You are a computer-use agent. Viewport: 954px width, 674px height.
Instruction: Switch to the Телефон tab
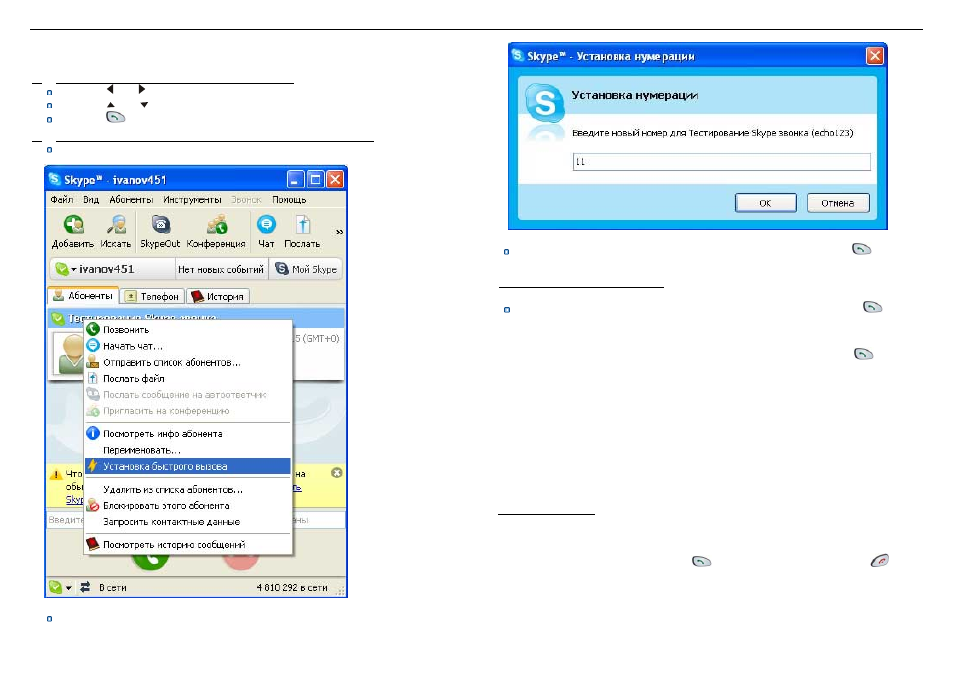pyautogui.click(x=152, y=296)
